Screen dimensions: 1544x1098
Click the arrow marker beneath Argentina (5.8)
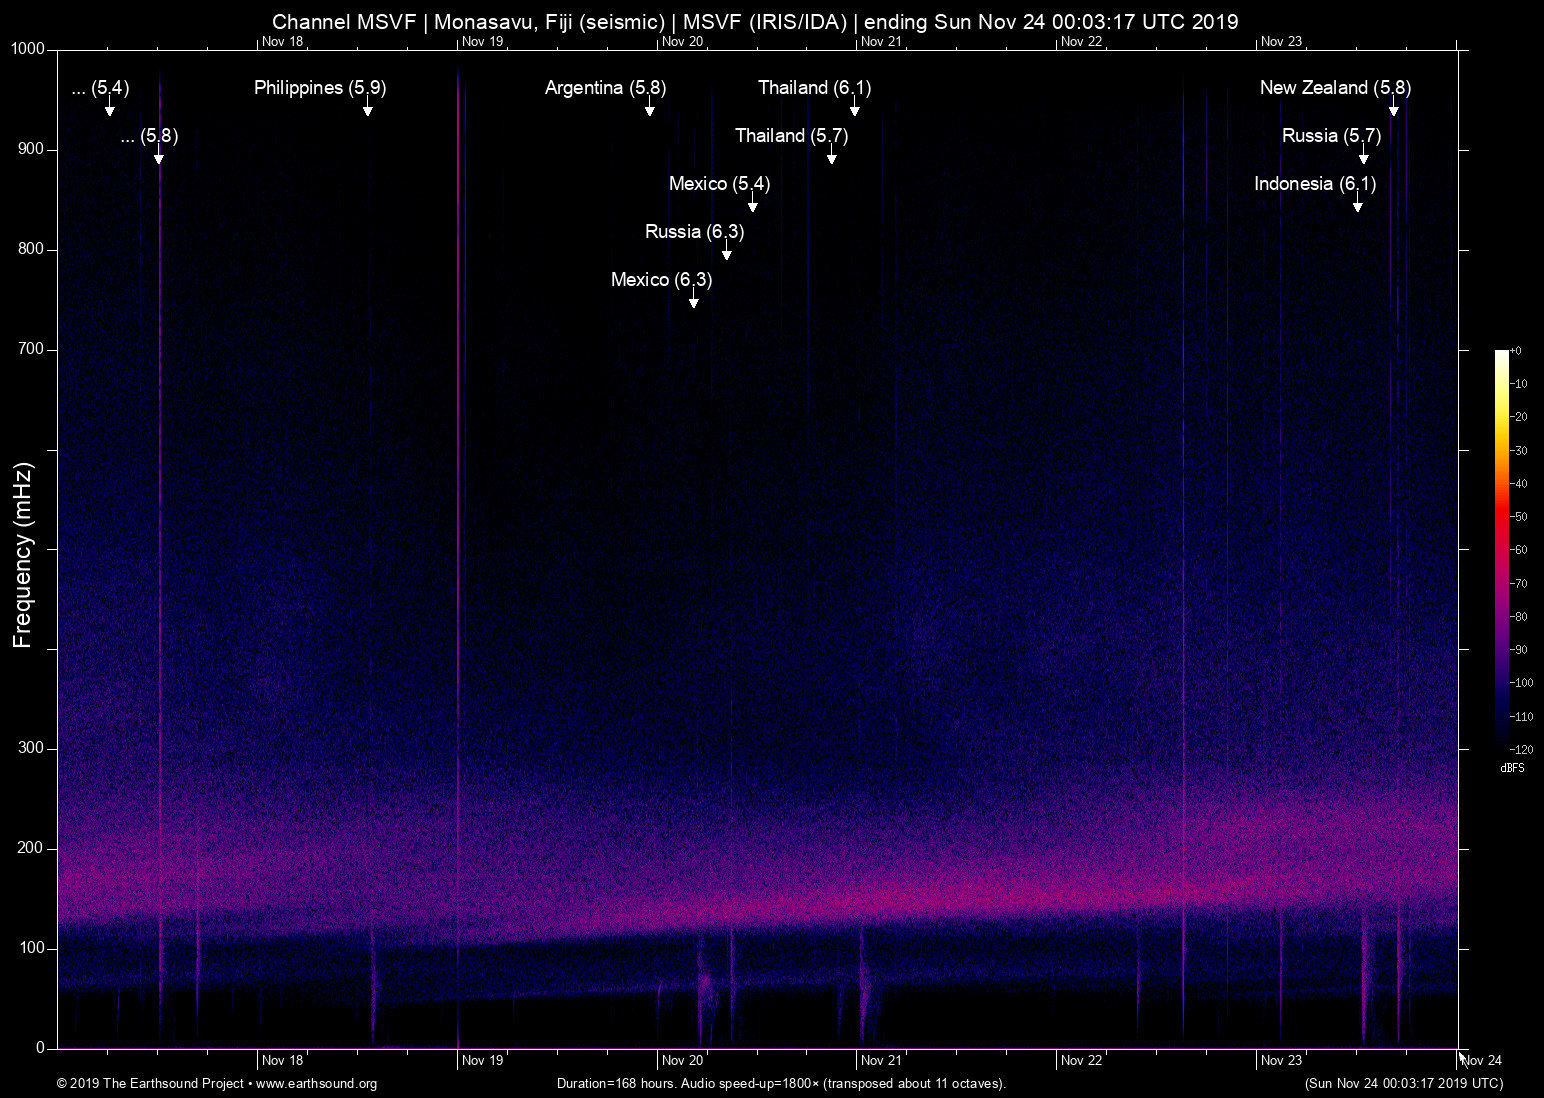coord(650,108)
